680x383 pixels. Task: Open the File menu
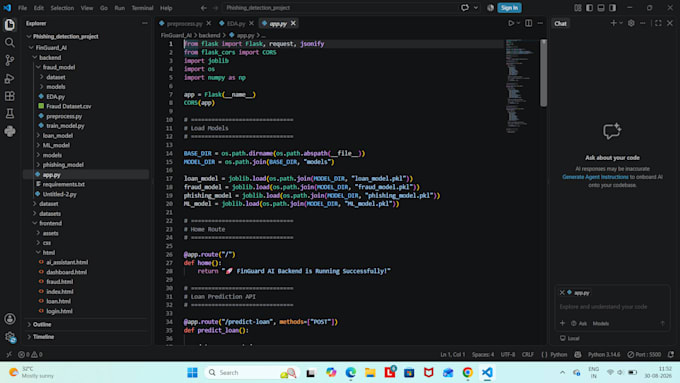(23, 8)
